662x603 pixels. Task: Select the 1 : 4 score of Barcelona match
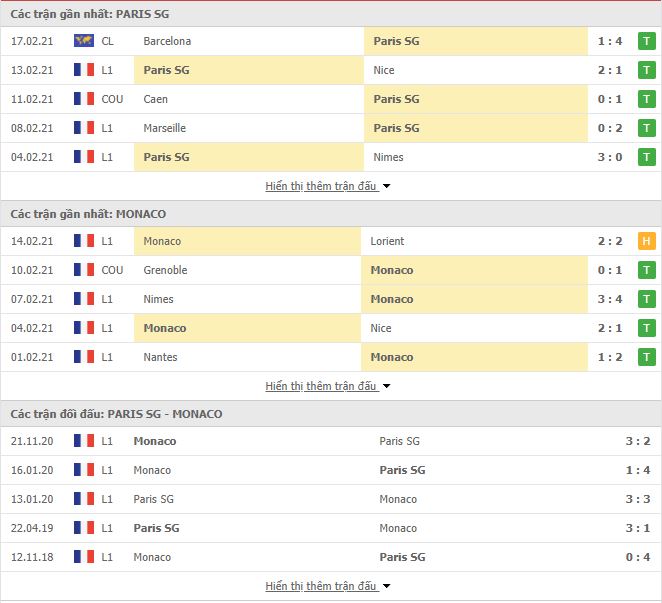tap(610, 41)
